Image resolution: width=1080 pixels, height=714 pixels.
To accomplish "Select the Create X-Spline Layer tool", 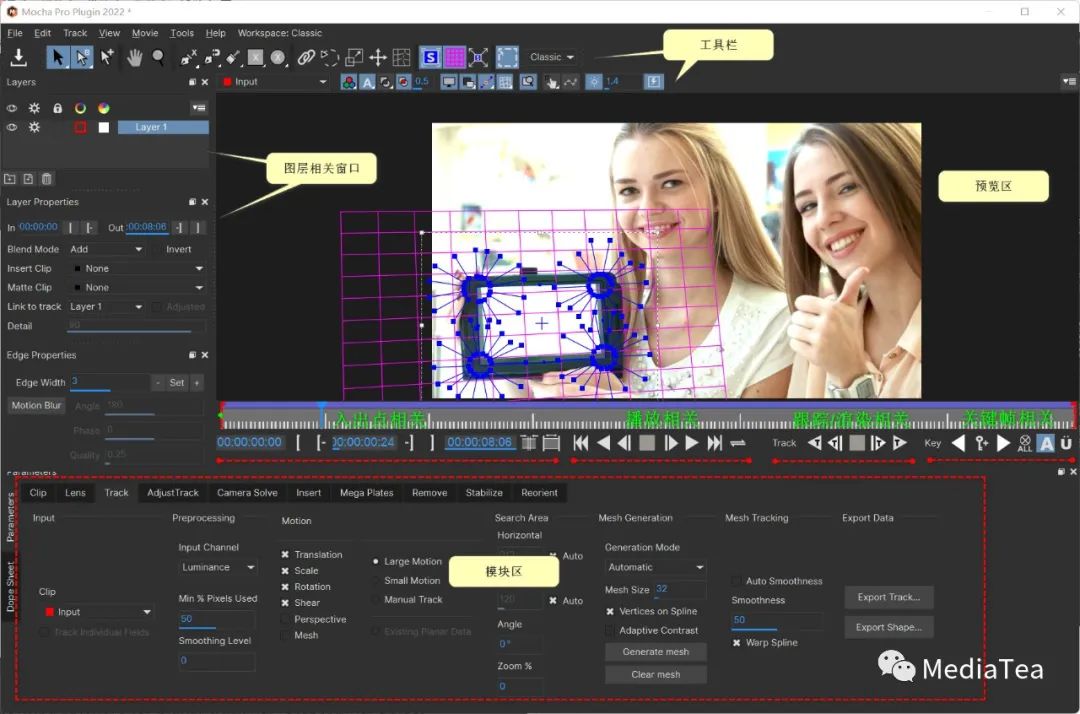I will click(188, 58).
